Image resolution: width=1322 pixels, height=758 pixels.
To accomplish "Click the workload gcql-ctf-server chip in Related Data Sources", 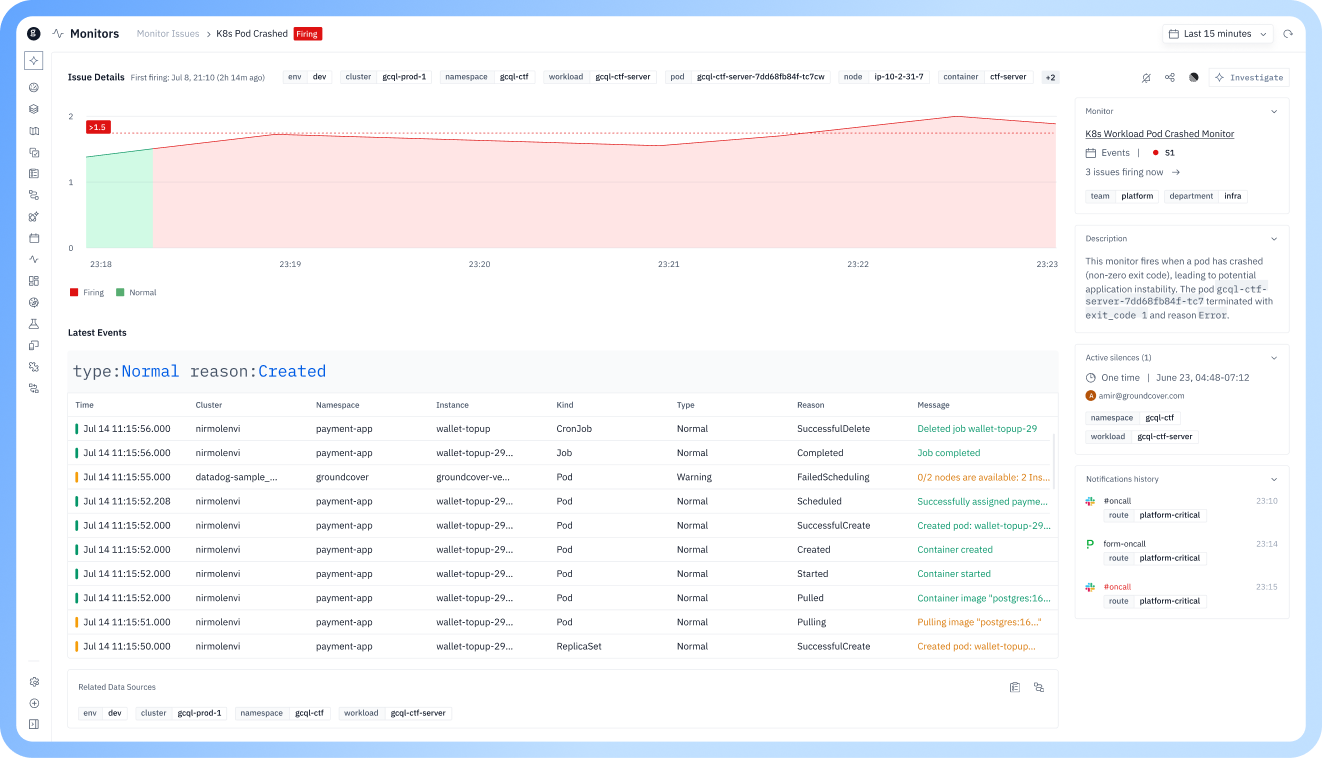I will [395, 713].
